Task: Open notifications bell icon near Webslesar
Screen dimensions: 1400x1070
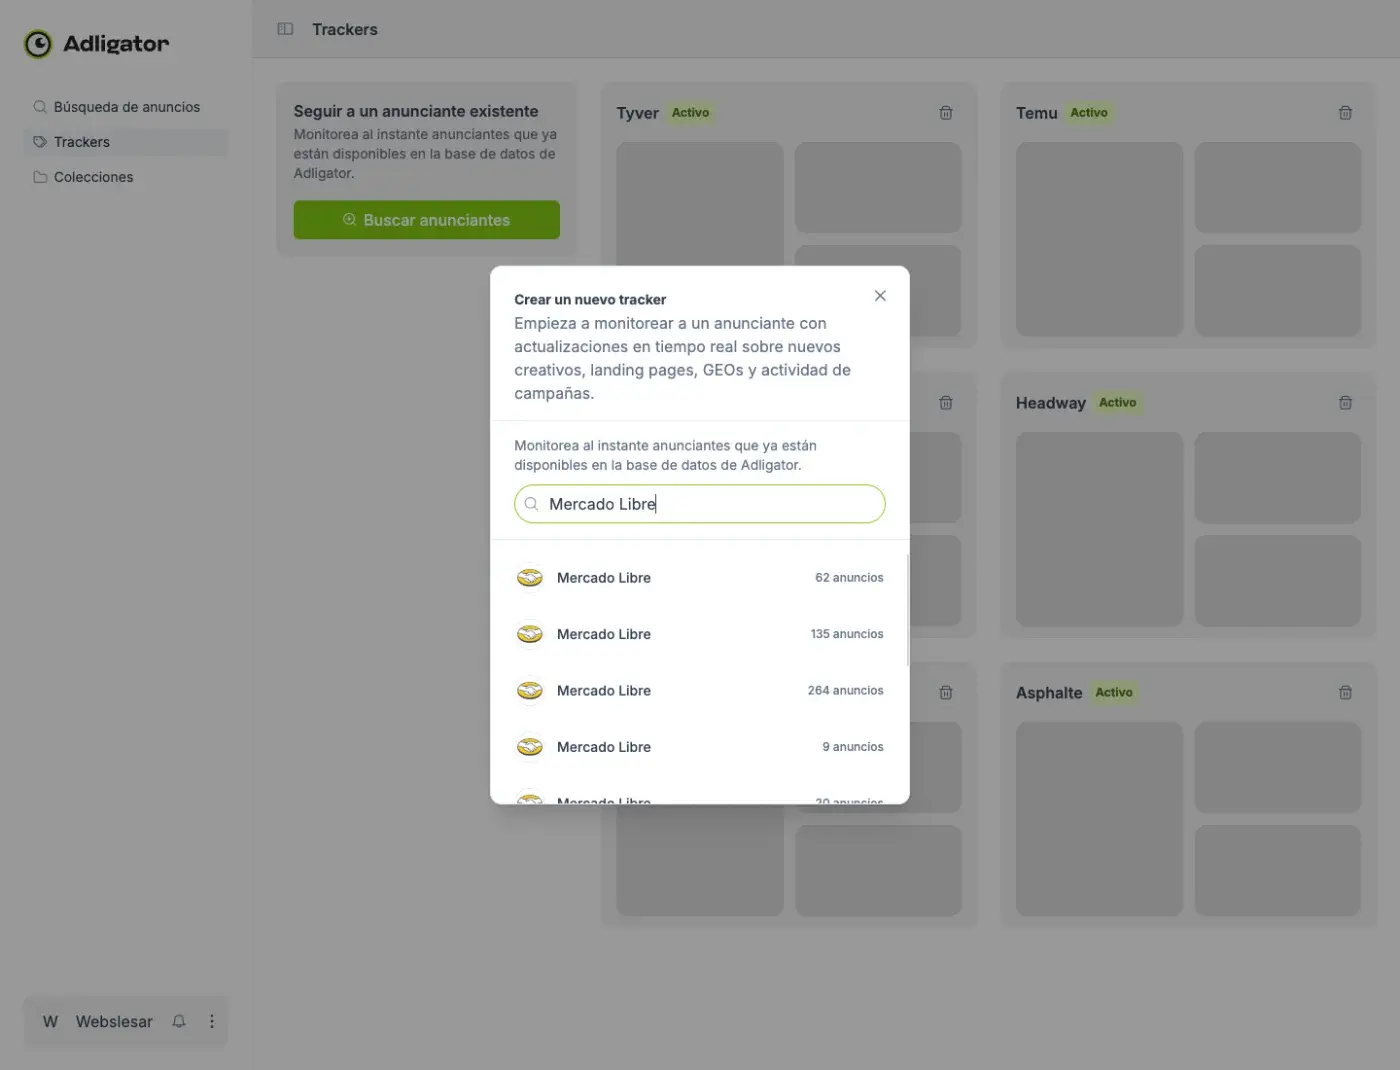Action: pos(179,1021)
